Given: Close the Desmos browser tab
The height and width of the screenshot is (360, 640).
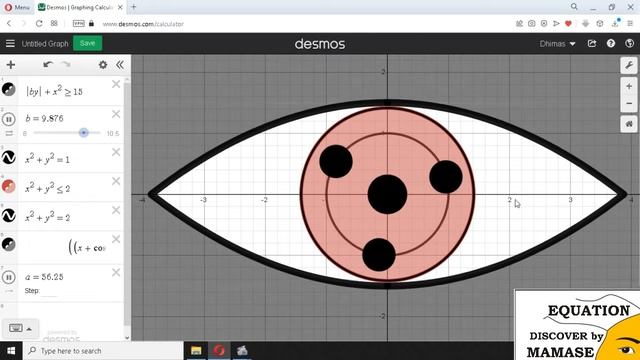Looking at the screenshot, I should coord(120,7).
